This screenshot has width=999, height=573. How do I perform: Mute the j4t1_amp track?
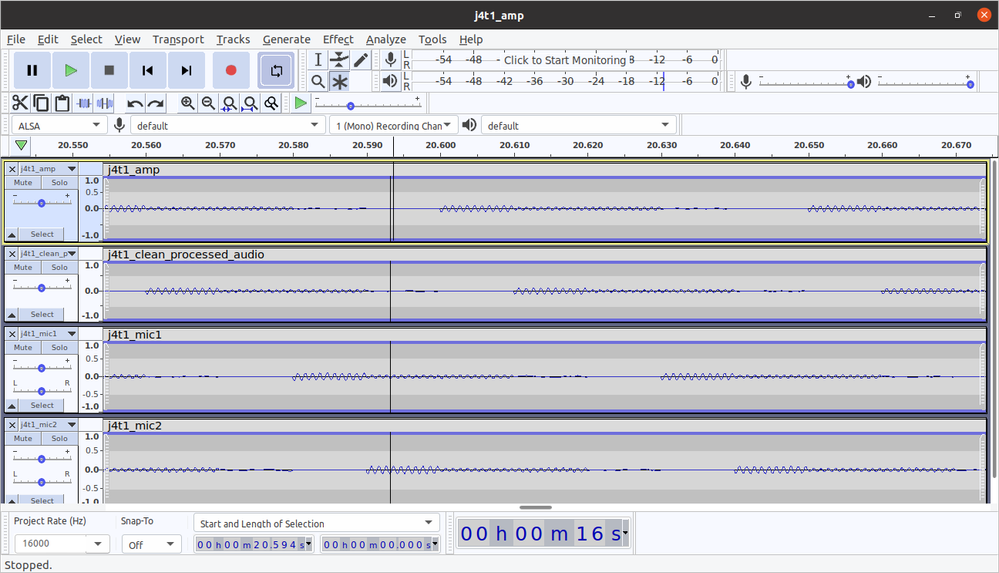(23, 182)
